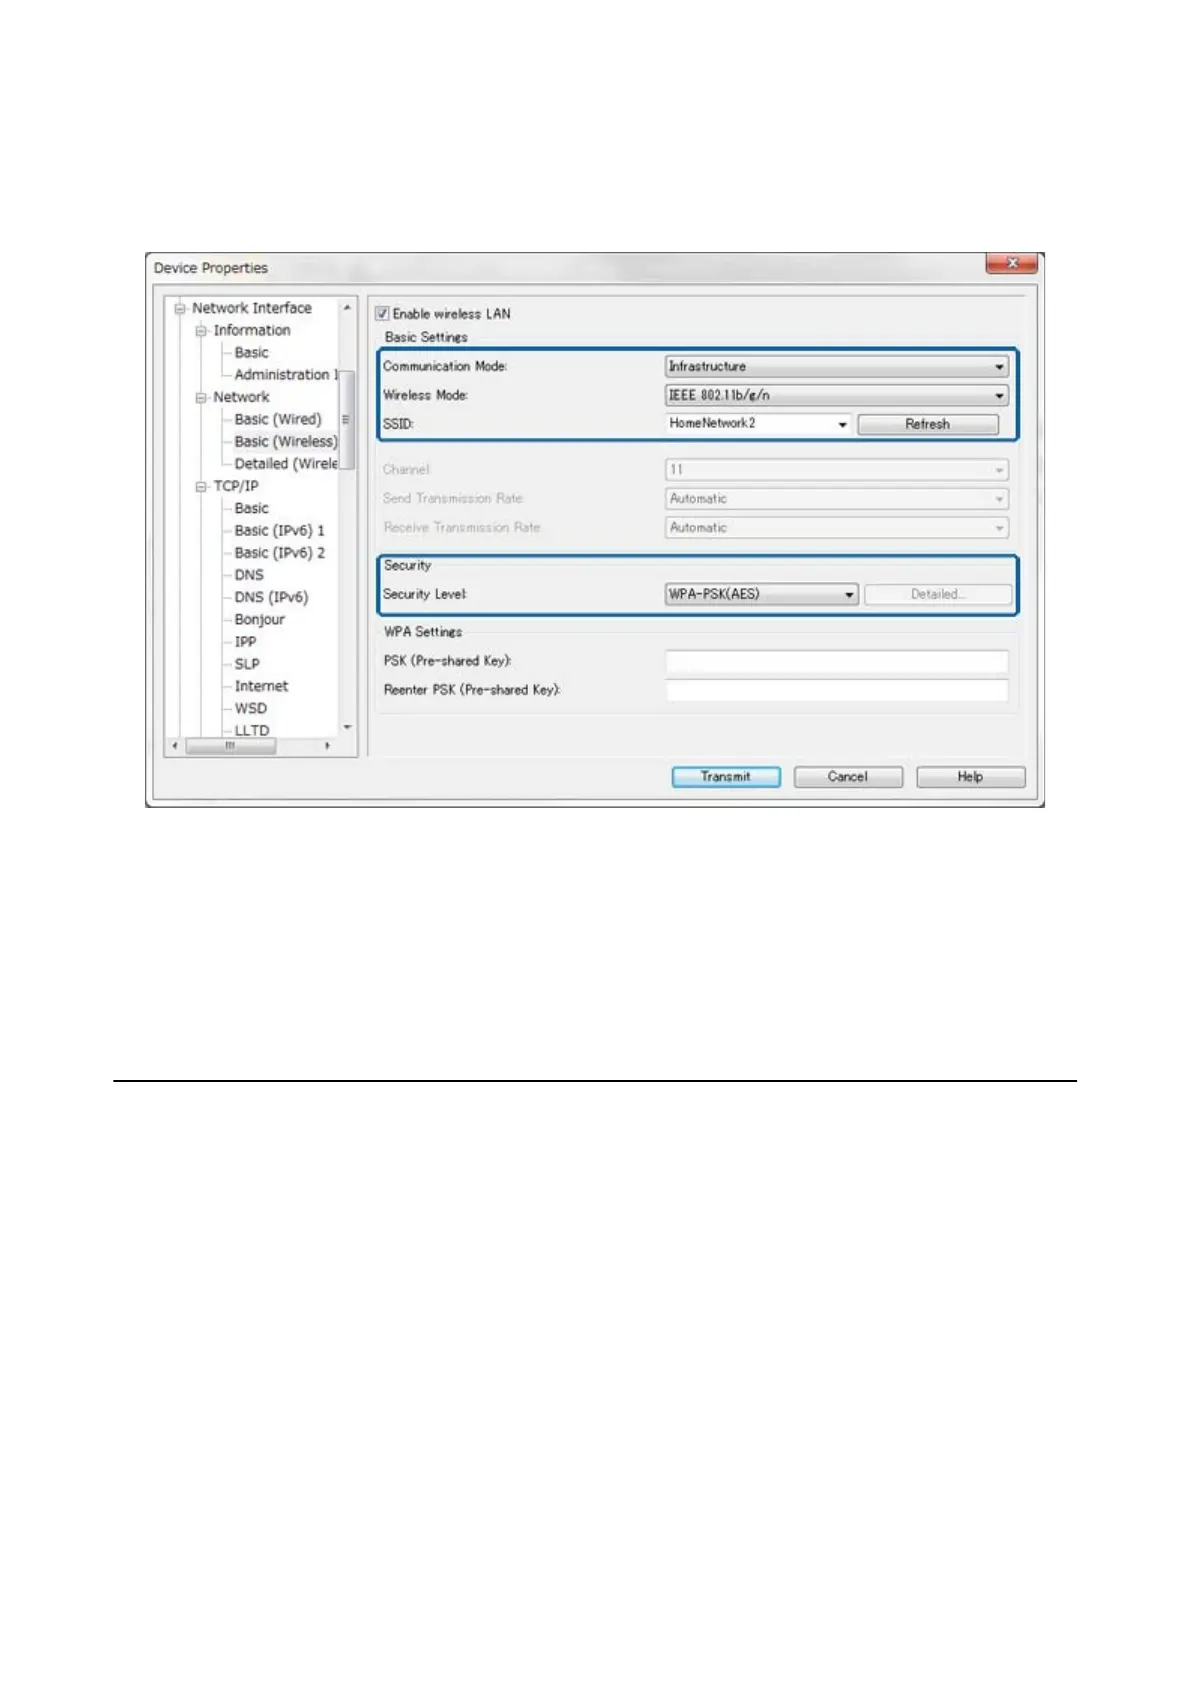The height and width of the screenshot is (1684, 1190).
Task: Select the Bonjour tree item
Action: pyautogui.click(x=259, y=619)
